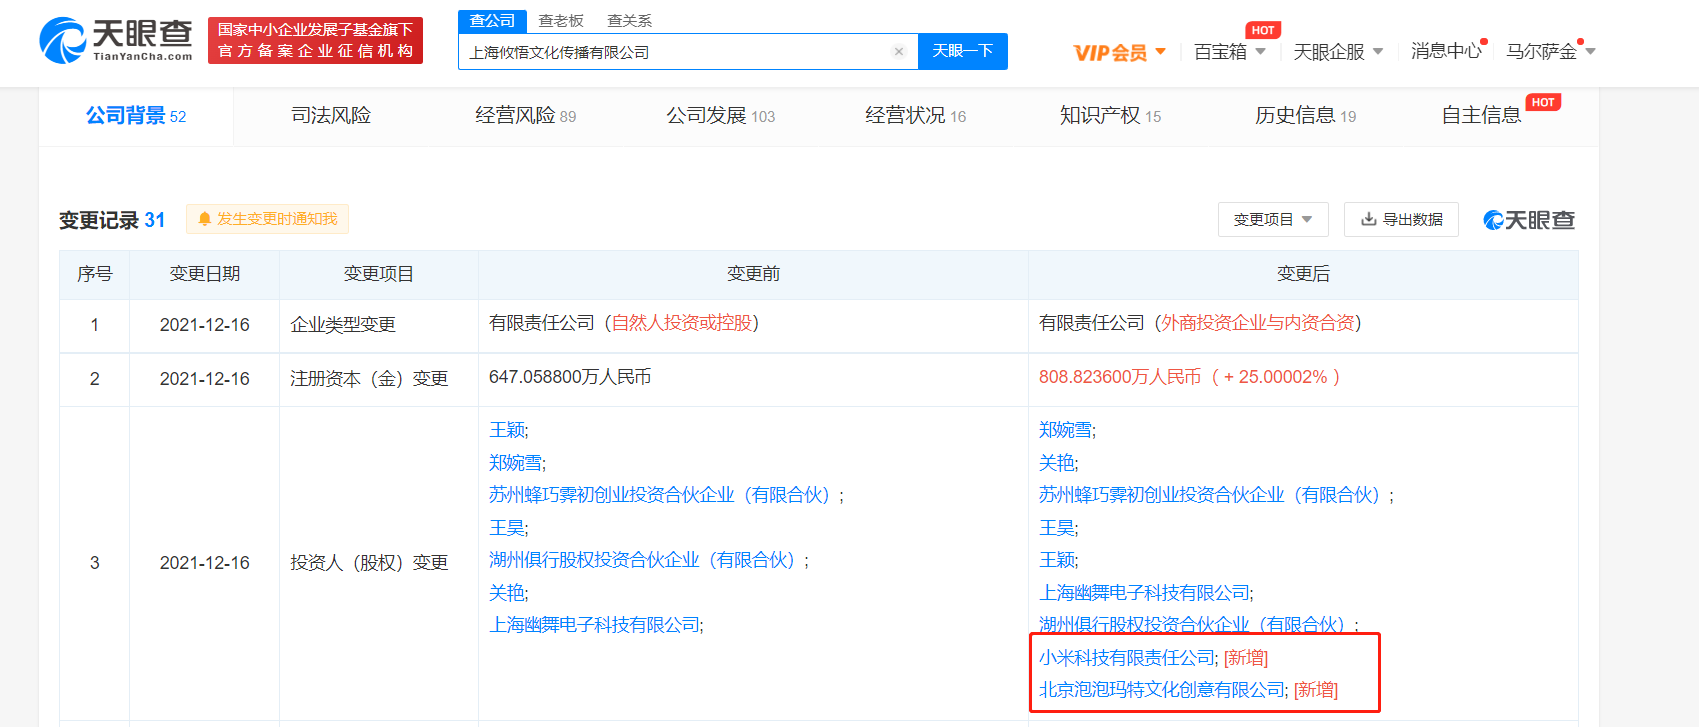Screen dimensions: 1699x727
Task: Open 关艳 link in 变更后 column
Action: point(1057,463)
